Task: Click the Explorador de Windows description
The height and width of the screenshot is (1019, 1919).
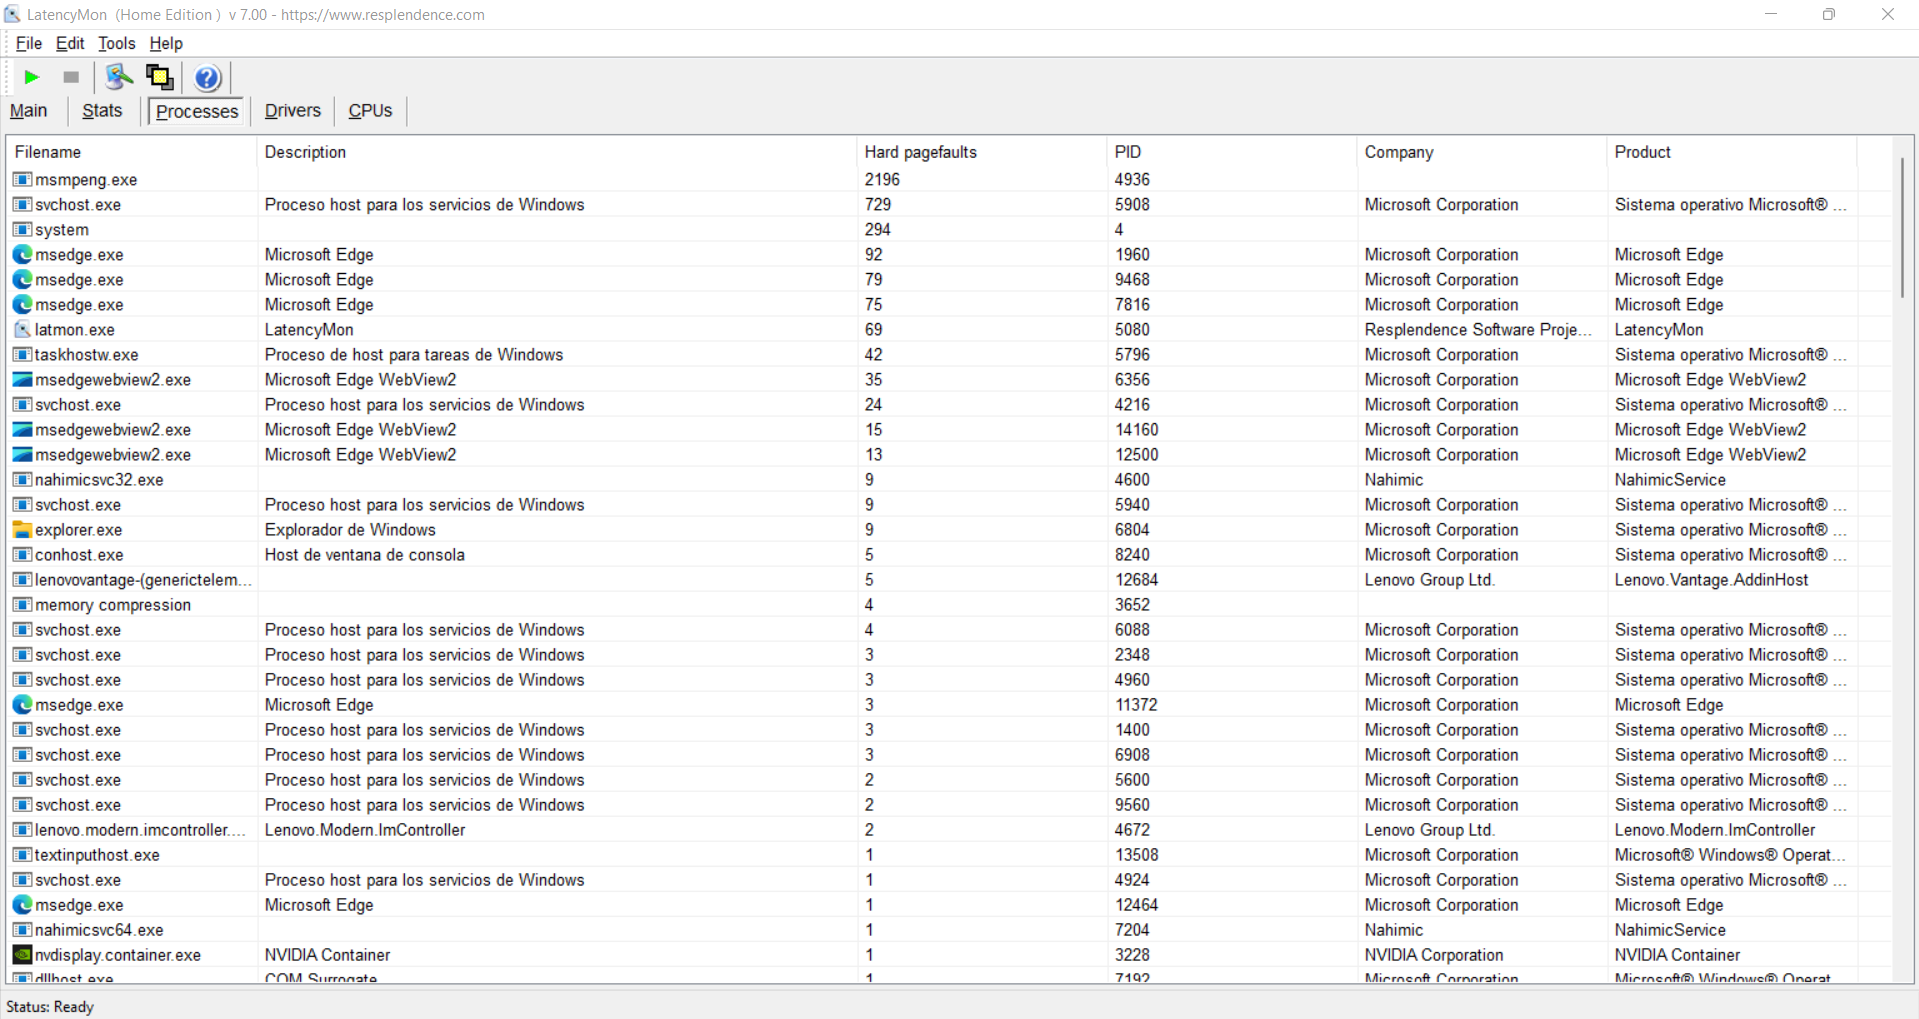Action: (350, 530)
